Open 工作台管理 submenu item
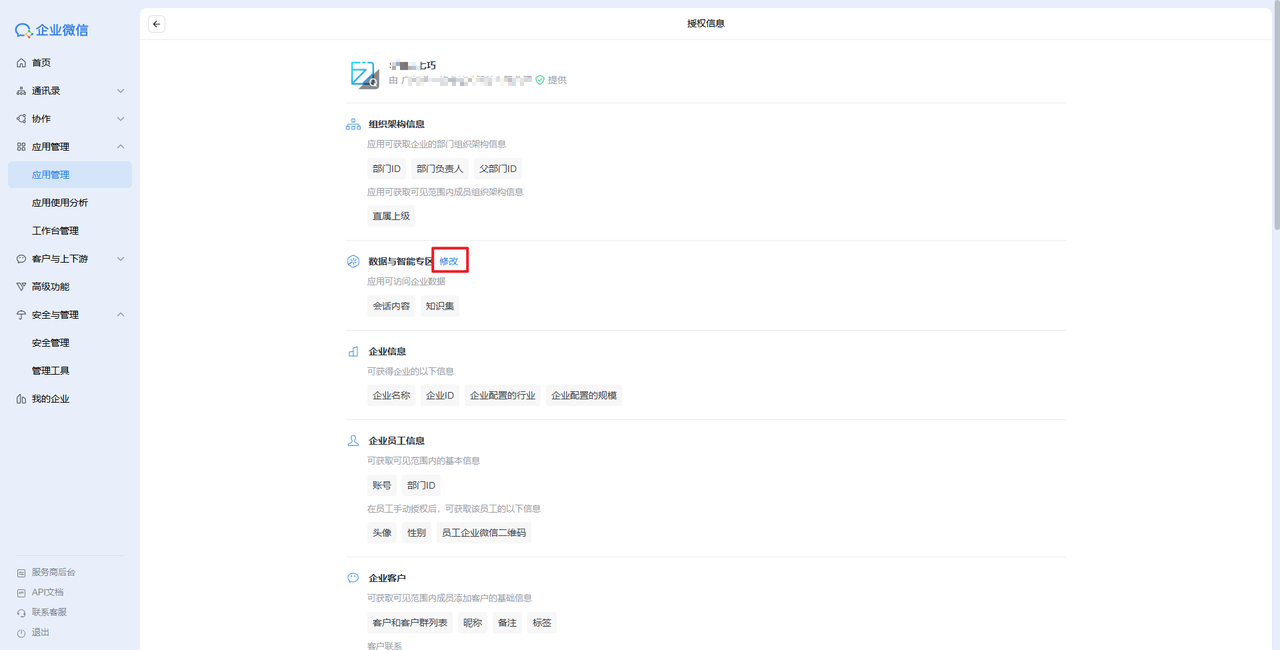 [55, 231]
